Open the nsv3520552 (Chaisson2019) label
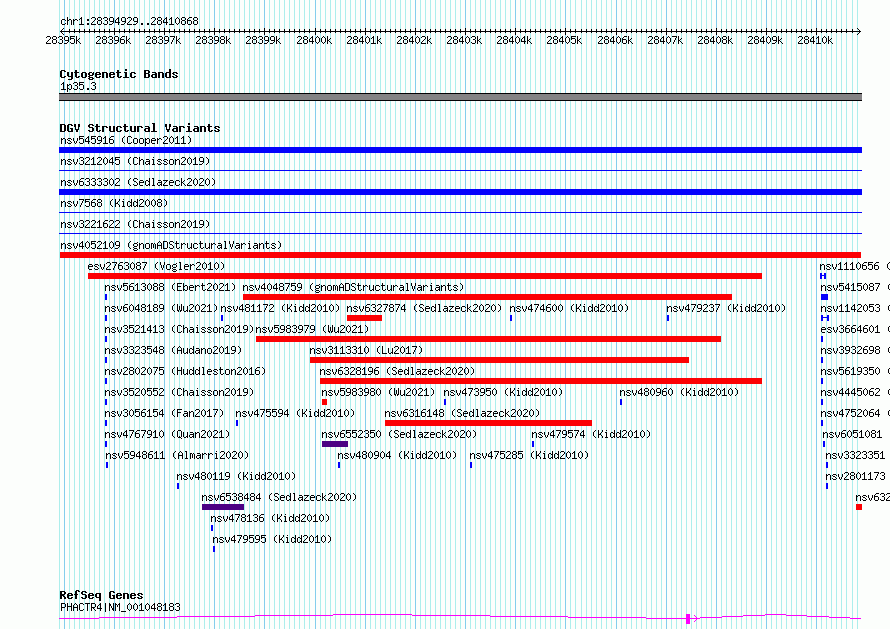The height and width of the screenshot is (629, 890). click(x=179, y=392)
